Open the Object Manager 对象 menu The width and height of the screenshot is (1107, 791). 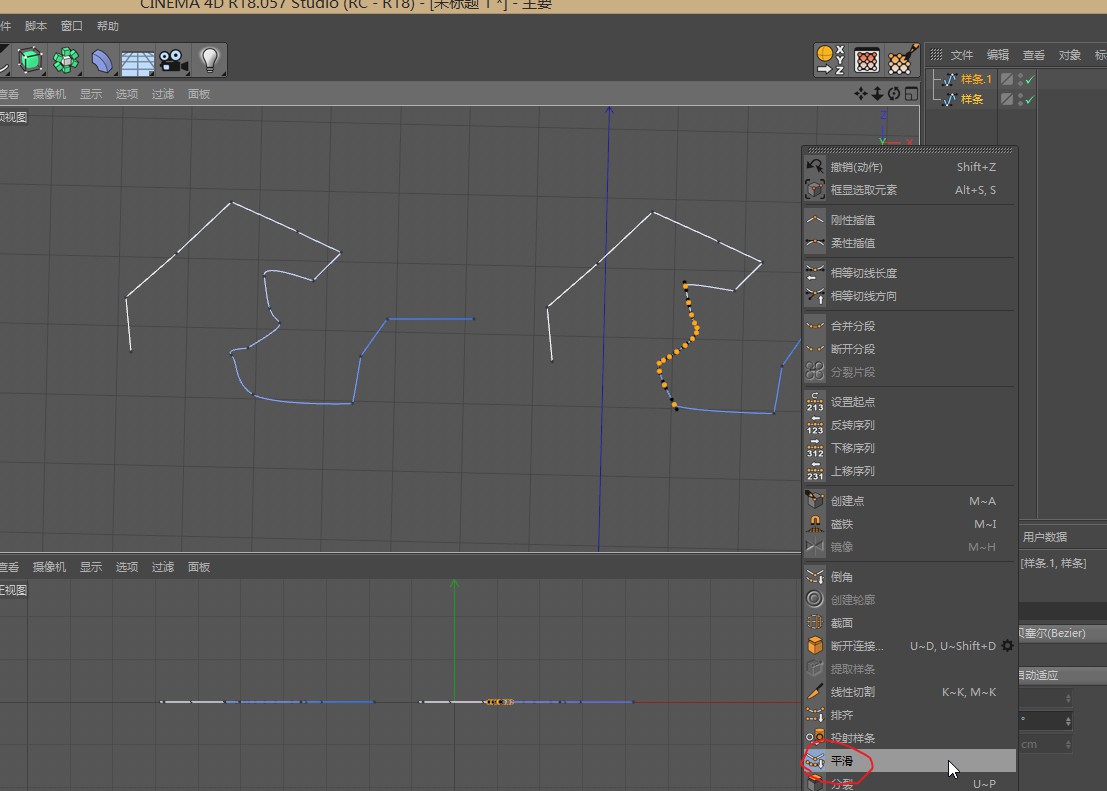click(1070, 55)
